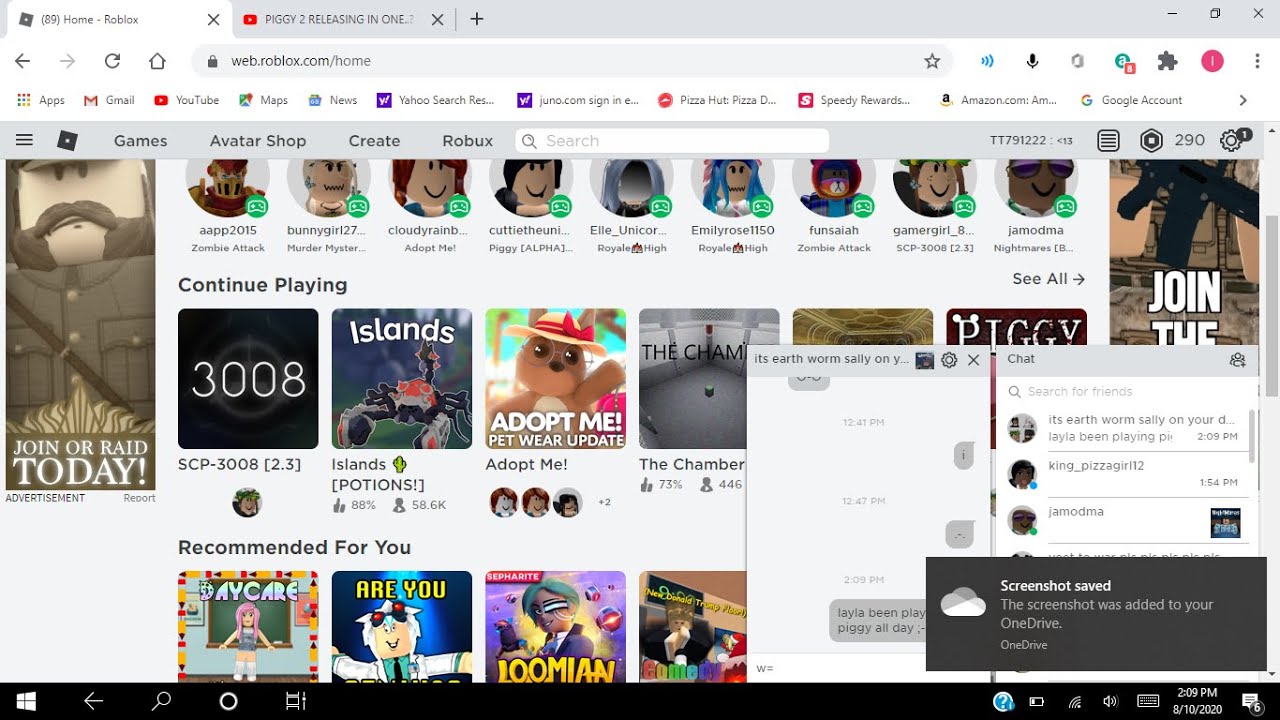Viewport: 1280px width, 720px height.
Task: Create a new chat group icon
Action: pos(1238,360)
